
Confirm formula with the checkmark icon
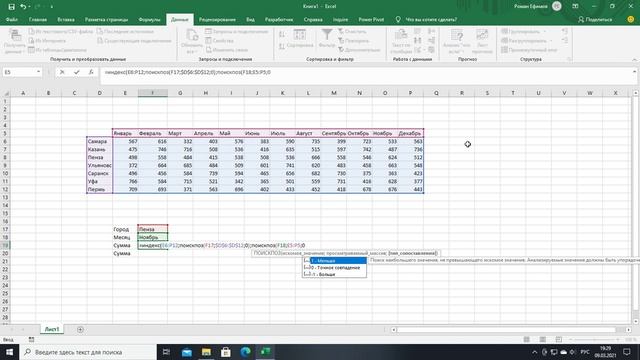[76, 72]
